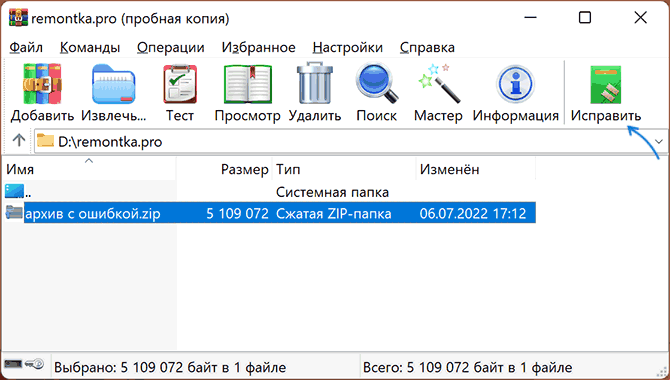Click status text 'Всего: 5 109 072 байт в 1 файле'
Viewport: 670px width, 380px height.
click(467, 367)
